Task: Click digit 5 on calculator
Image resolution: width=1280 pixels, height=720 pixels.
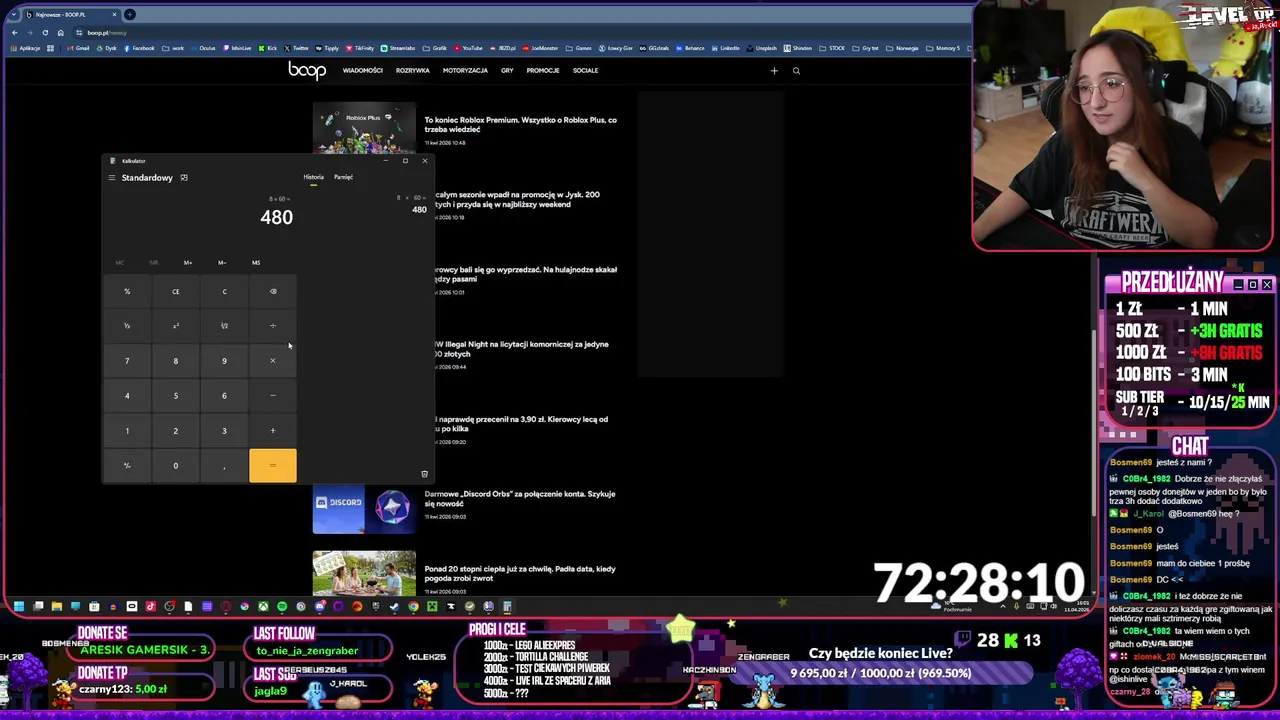Action: click(x=175, y=396)
